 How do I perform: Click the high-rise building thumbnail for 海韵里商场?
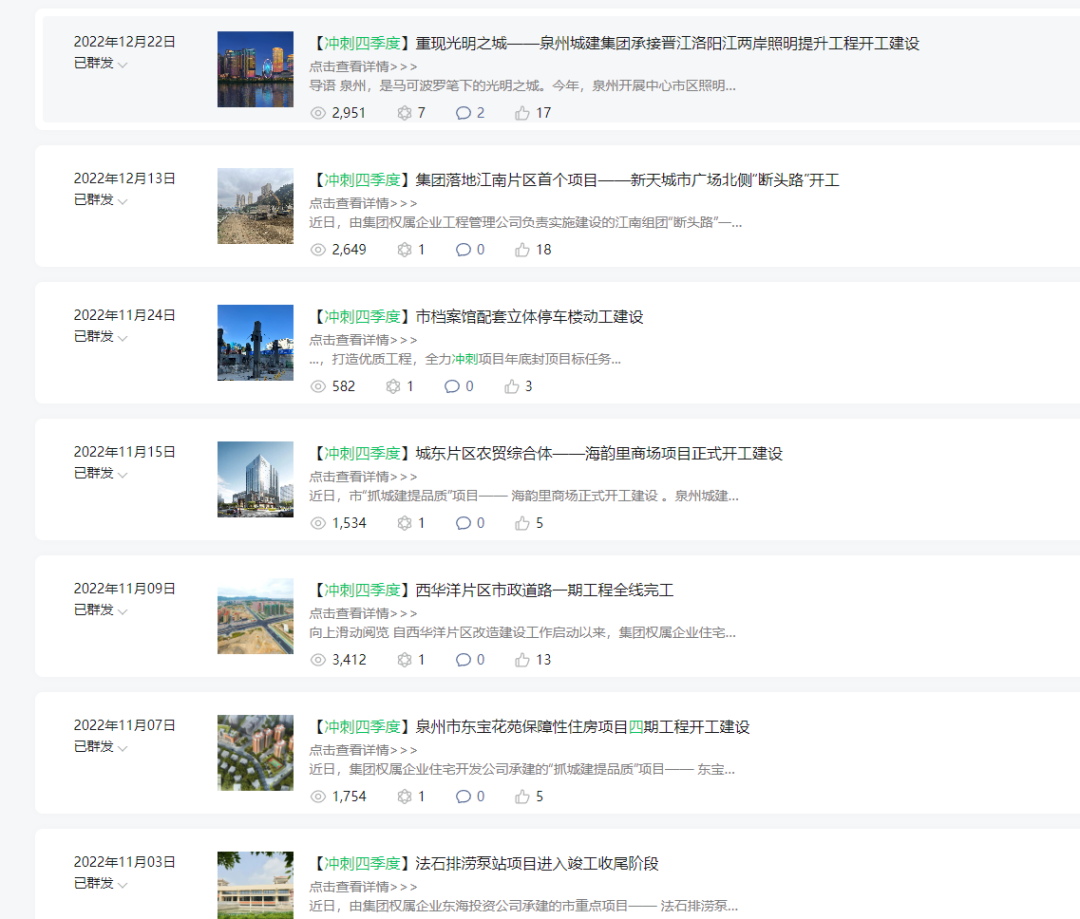pos(255,479)
